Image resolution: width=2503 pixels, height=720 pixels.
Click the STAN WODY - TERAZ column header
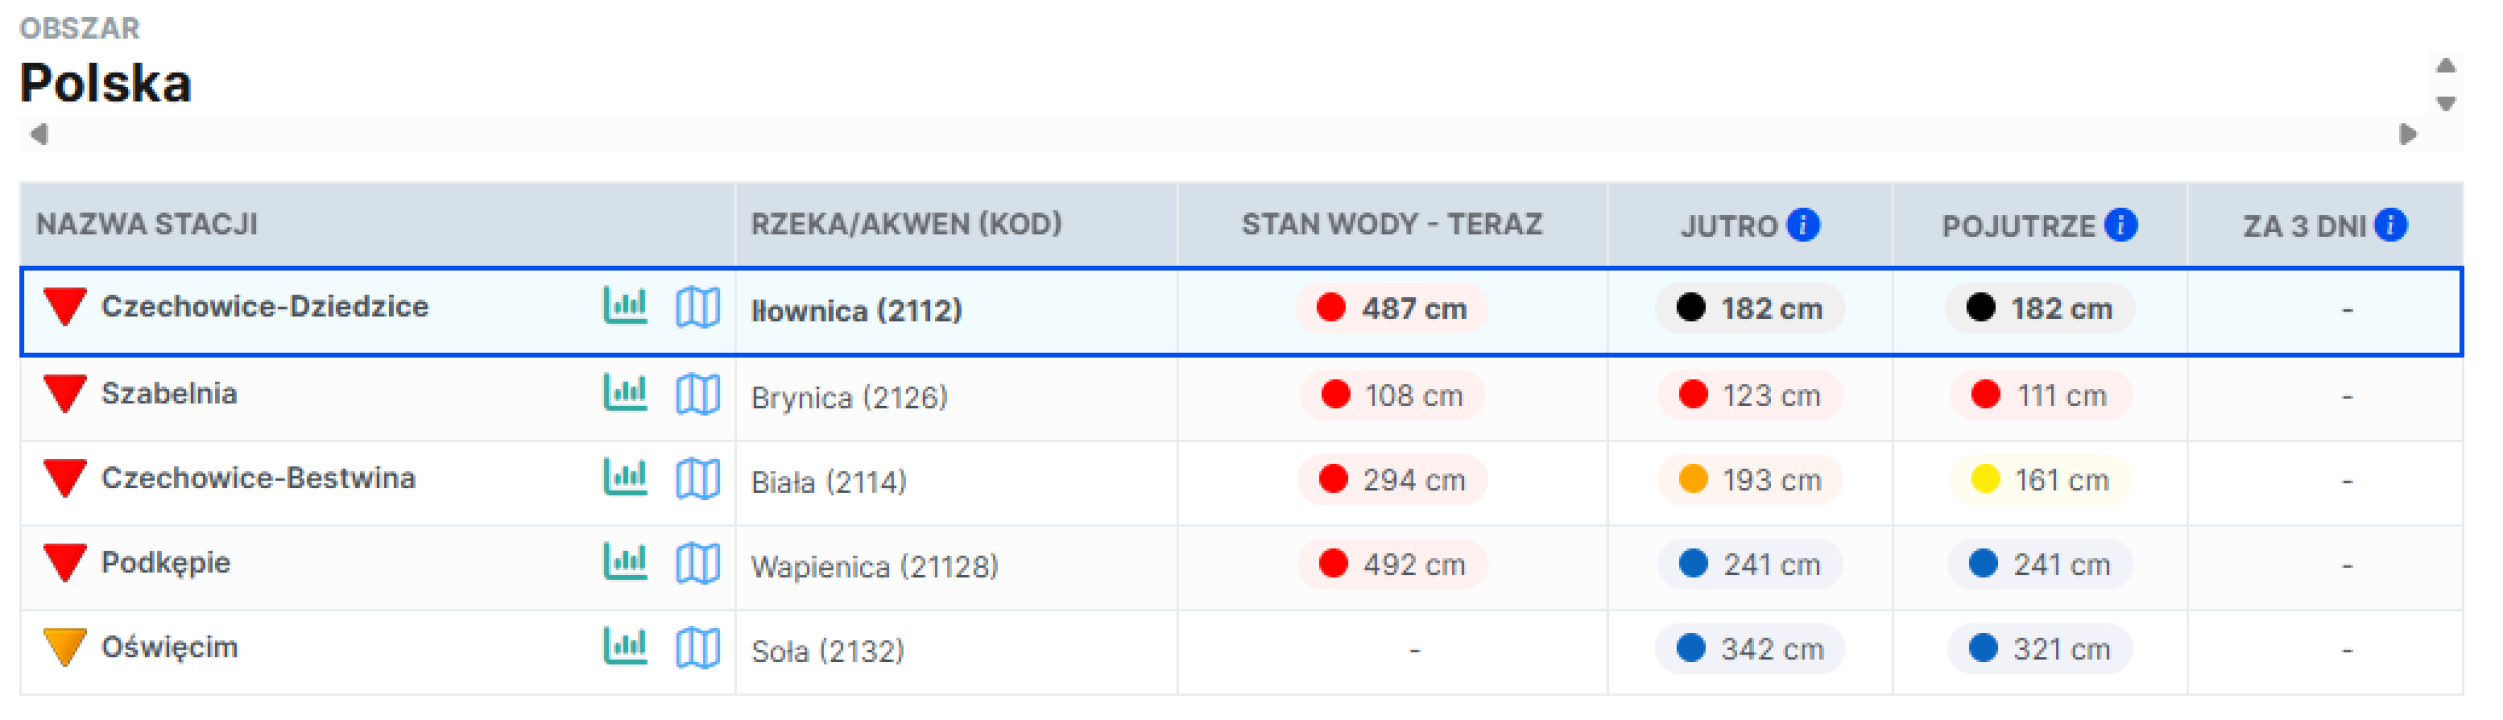(x=1391, y=225)
